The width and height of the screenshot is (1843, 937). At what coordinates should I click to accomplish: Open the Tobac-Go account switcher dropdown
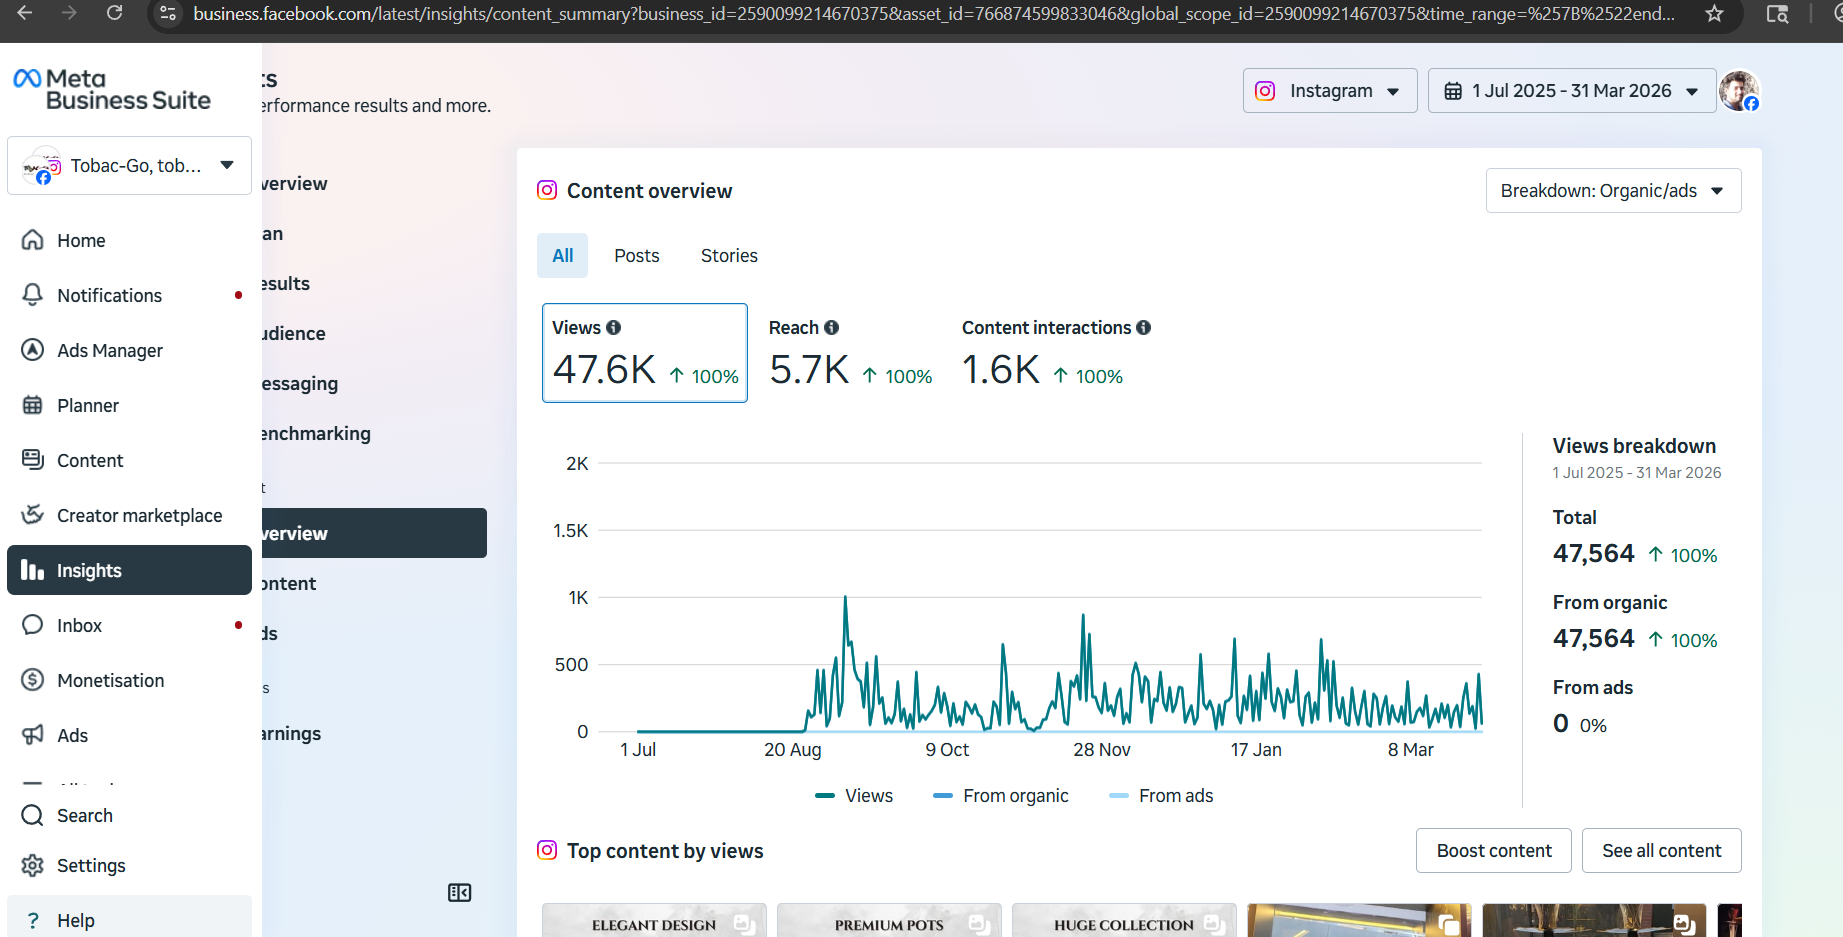pyautogui.click(x=129, y=166)
